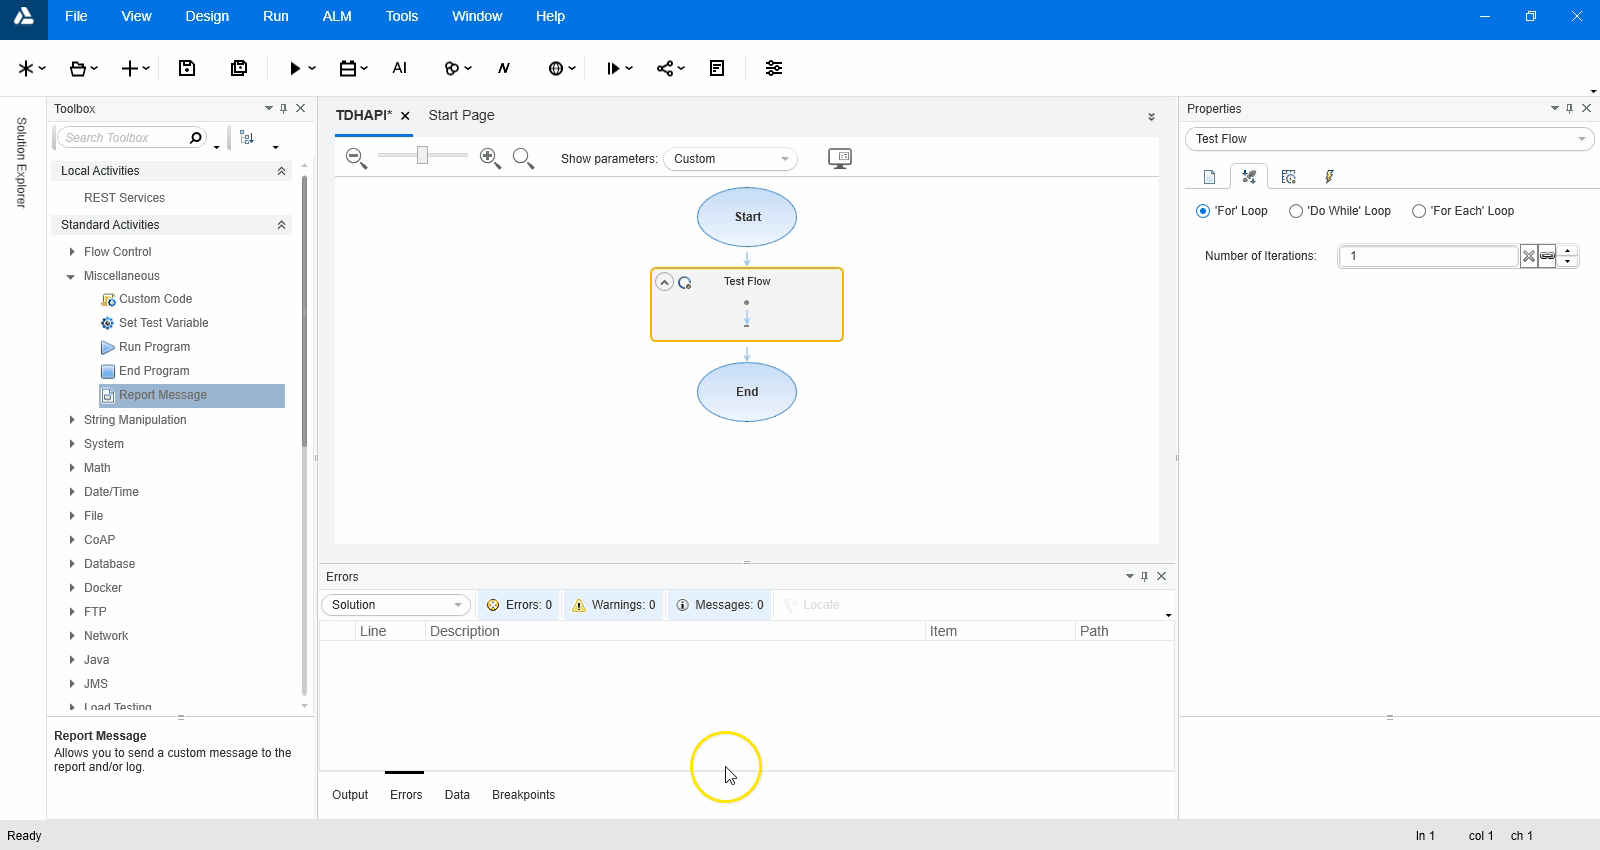
Task: Switch to the Start Page tab
Action: pos(461,115)
